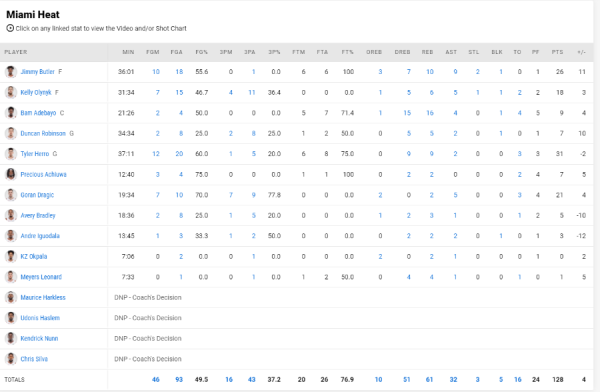View Tyler Herro's 20 field goal attempts

pyautogui.click(x=179, y=154)
